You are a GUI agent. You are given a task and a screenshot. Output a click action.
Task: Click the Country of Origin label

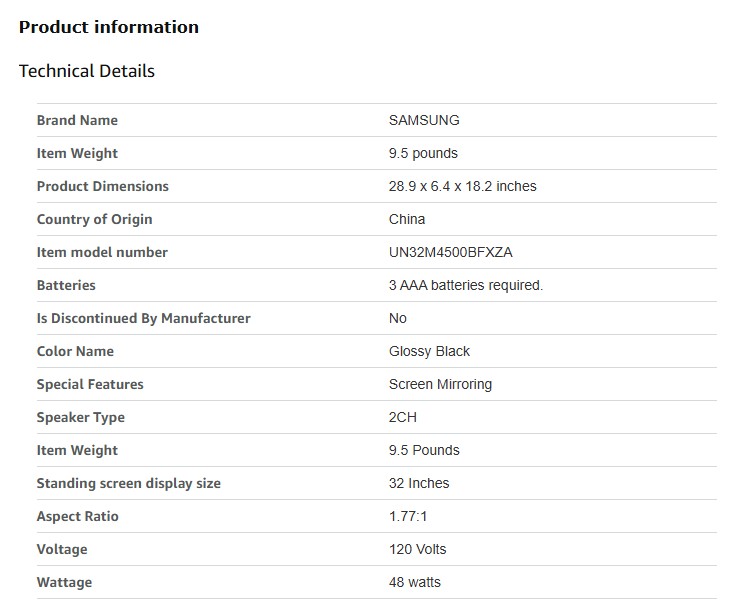tap(94, 219)
